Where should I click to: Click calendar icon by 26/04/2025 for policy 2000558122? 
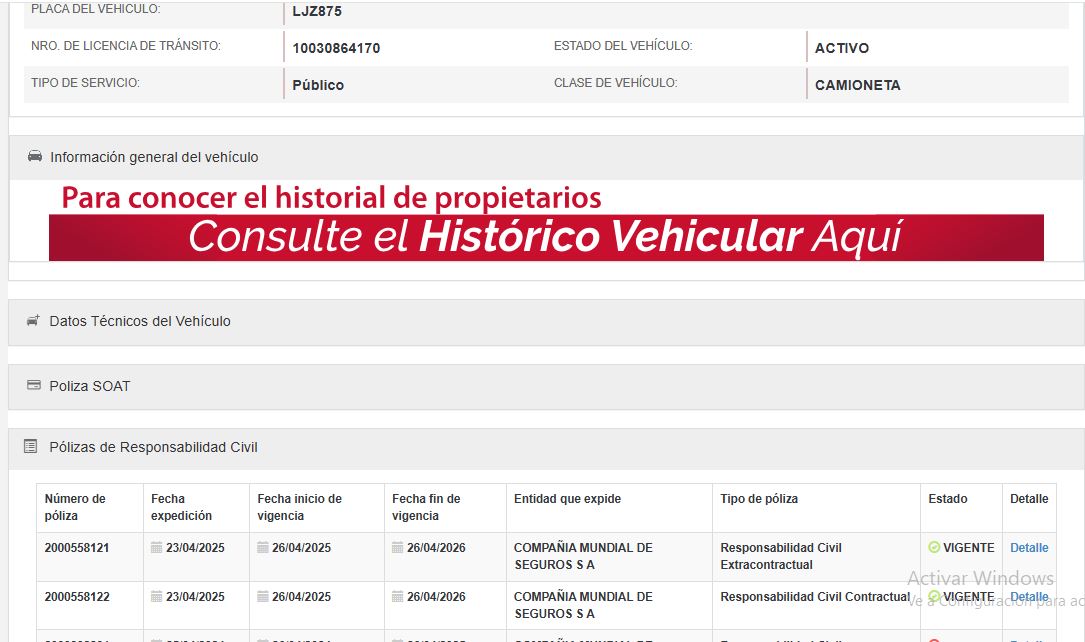[x=263, y=597]
